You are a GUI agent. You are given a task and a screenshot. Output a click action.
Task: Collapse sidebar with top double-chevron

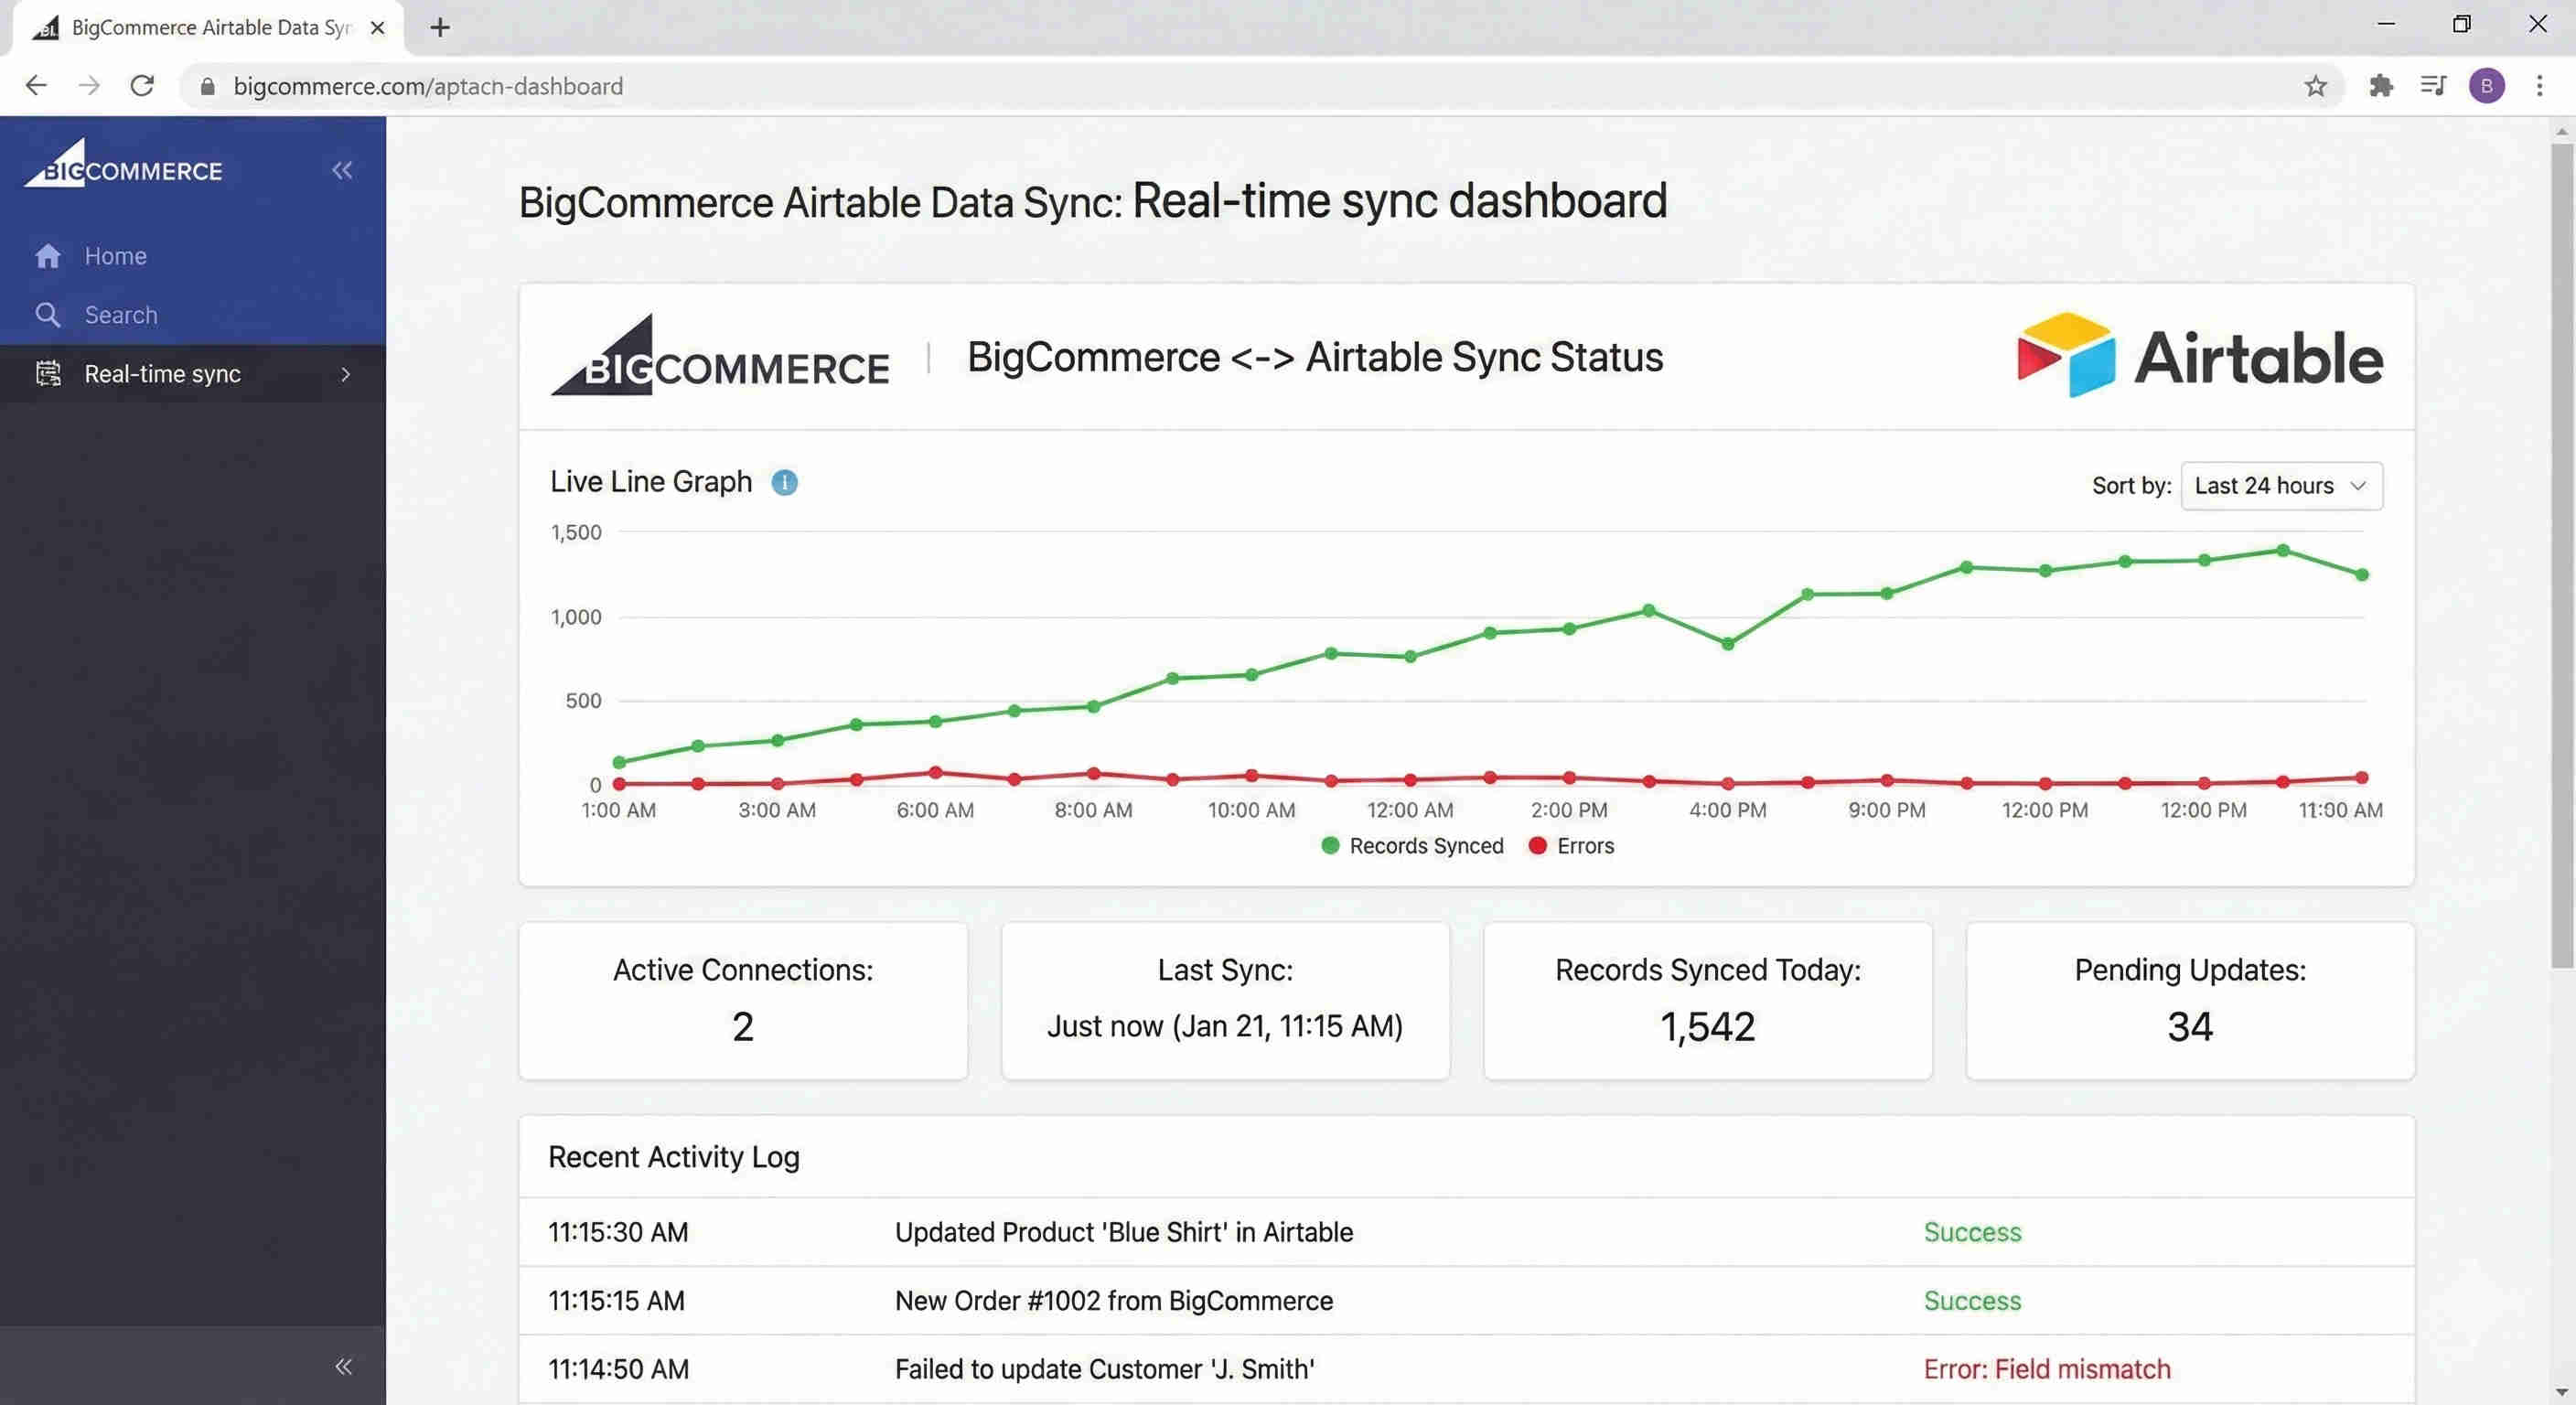click(x=342, y=170)
